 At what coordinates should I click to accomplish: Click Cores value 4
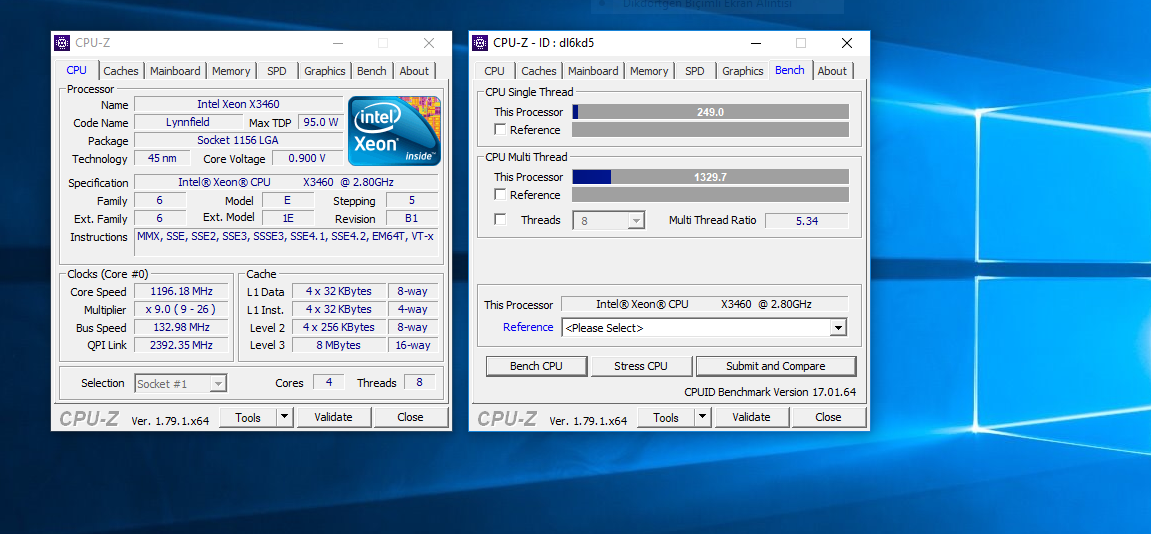pyautogui.click(x=329, y=382)
